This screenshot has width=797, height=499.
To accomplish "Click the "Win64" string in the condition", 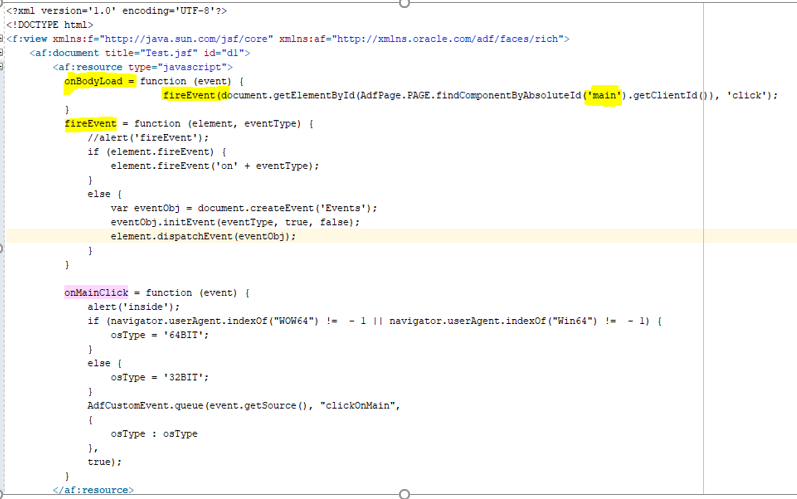I will coord(574,321).
